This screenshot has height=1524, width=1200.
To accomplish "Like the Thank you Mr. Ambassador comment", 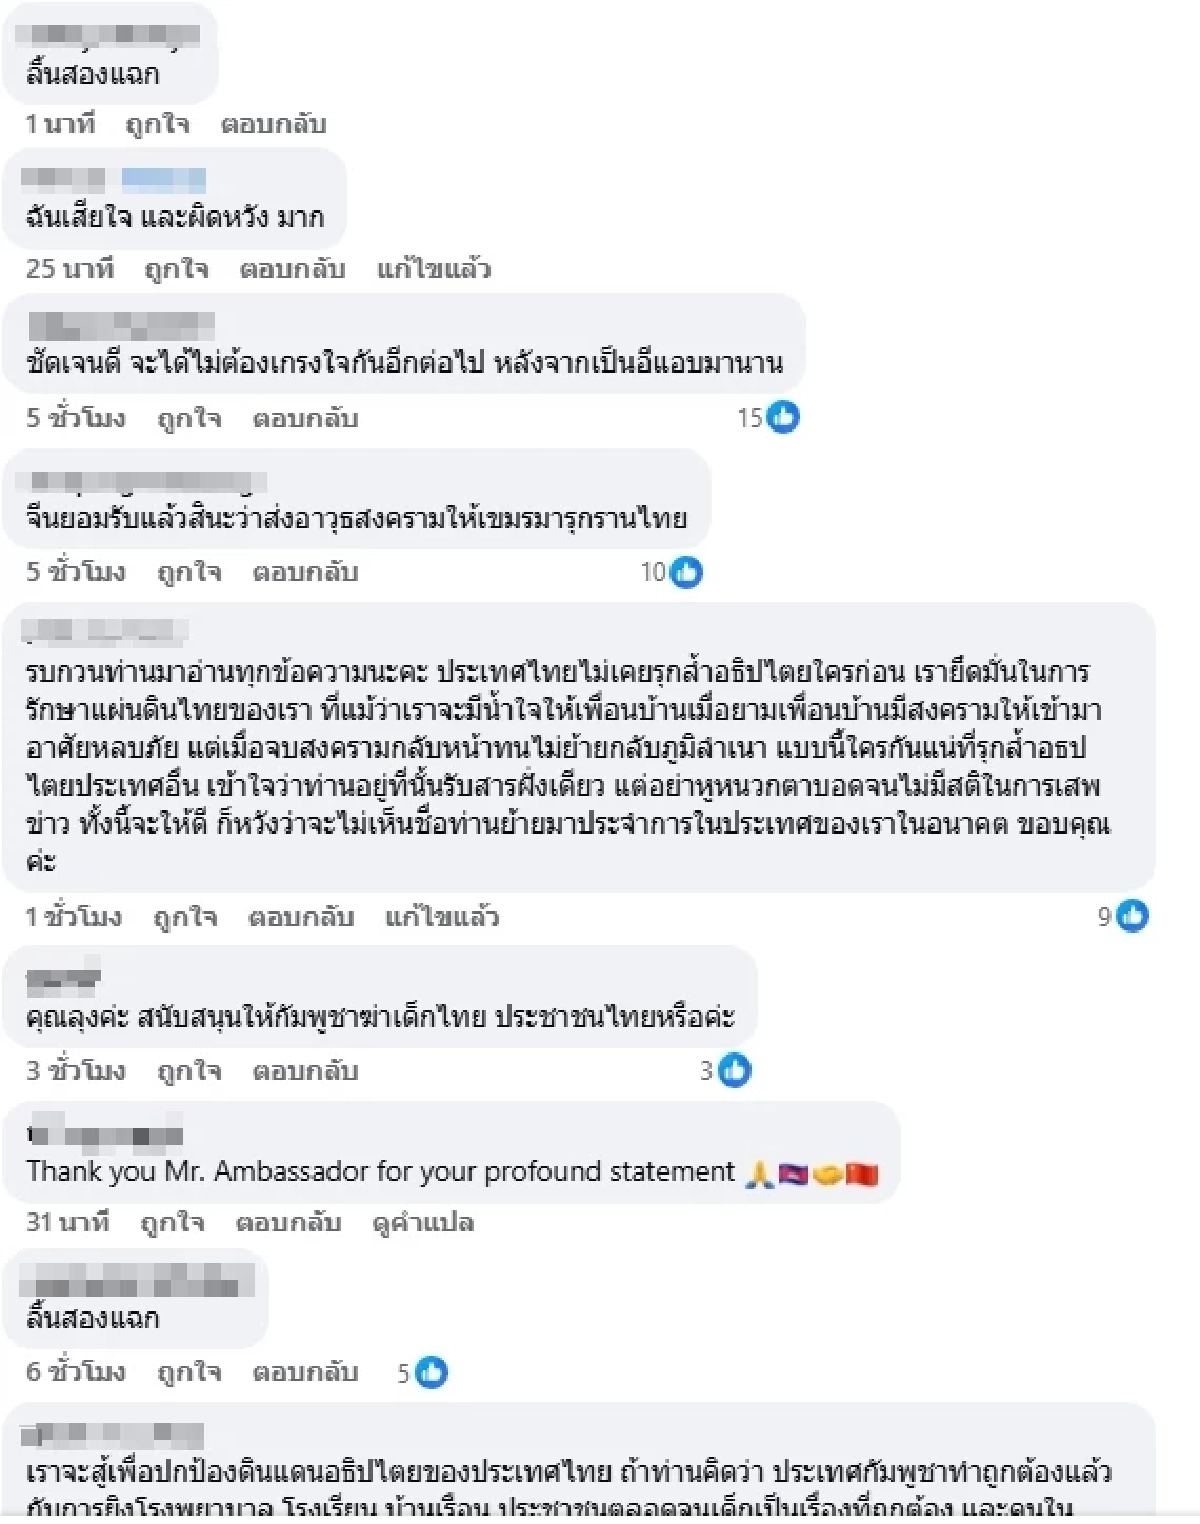I will click(x=172, y=1222).
